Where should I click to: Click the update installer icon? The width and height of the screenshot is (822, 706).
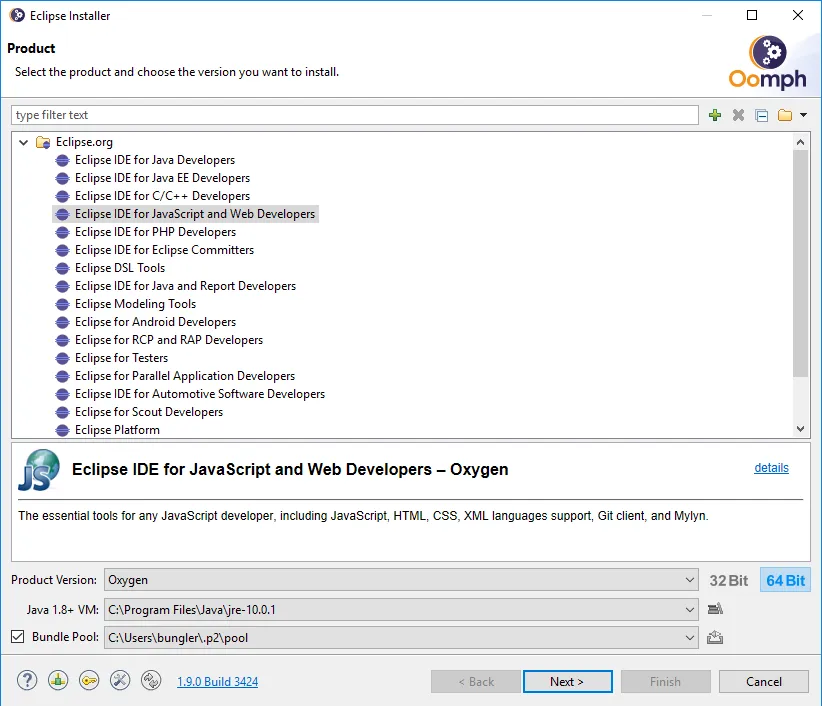point(58,681)
